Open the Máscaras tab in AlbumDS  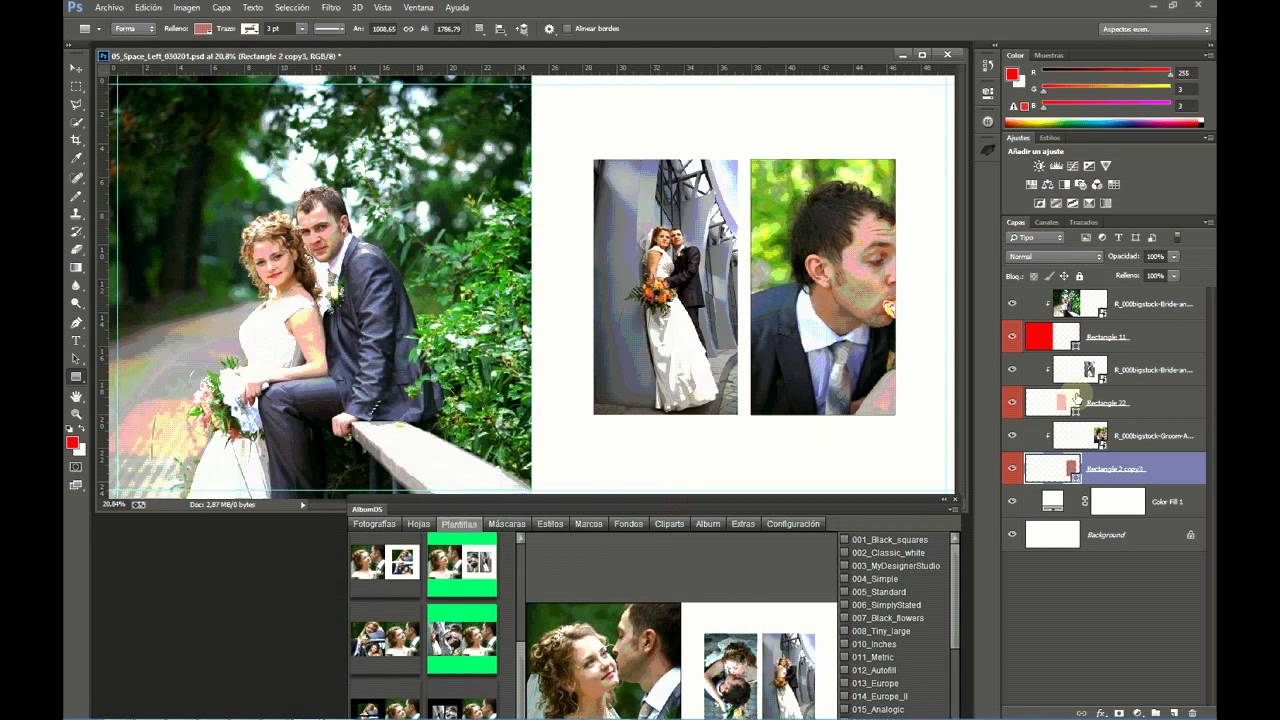click(507, 524)
